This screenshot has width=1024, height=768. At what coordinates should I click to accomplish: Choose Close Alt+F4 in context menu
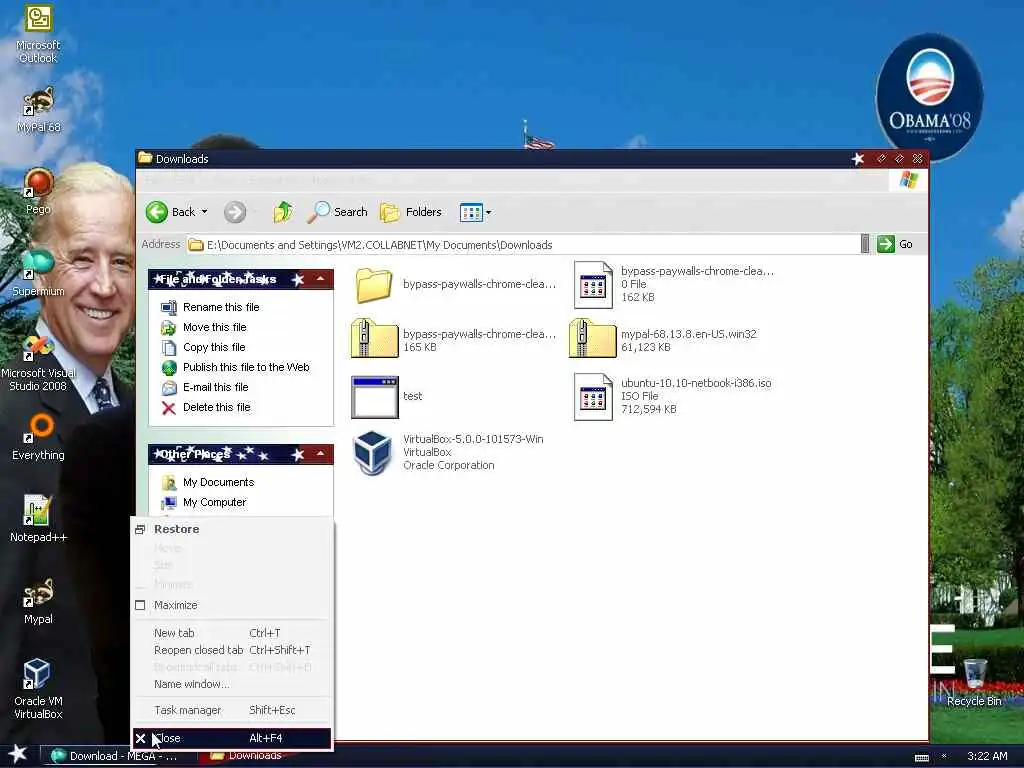point(232,738)
